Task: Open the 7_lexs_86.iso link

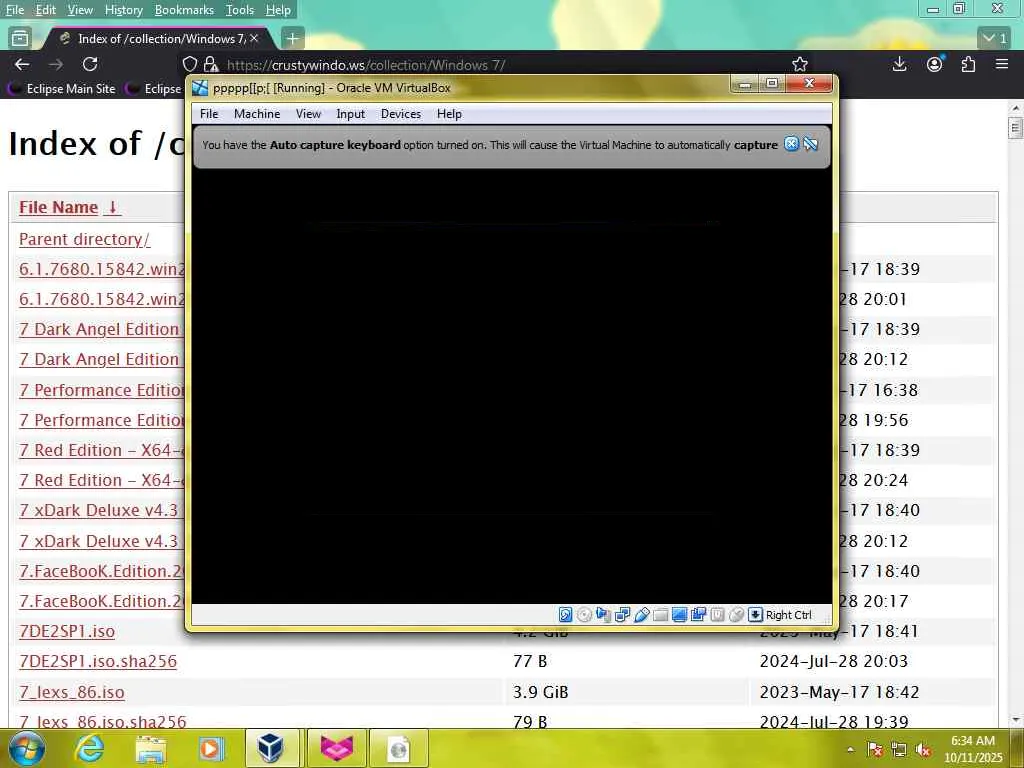Action: click(72, 692)
